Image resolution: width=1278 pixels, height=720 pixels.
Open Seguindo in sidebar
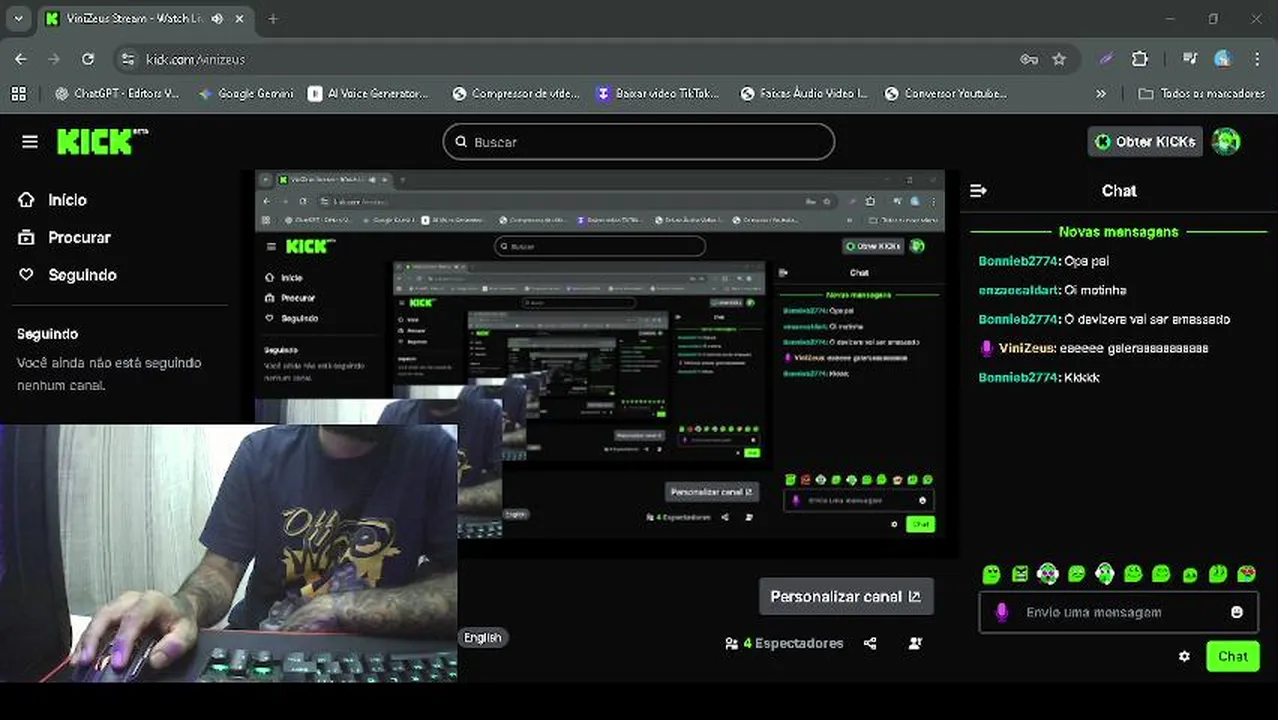click(68, 275)
